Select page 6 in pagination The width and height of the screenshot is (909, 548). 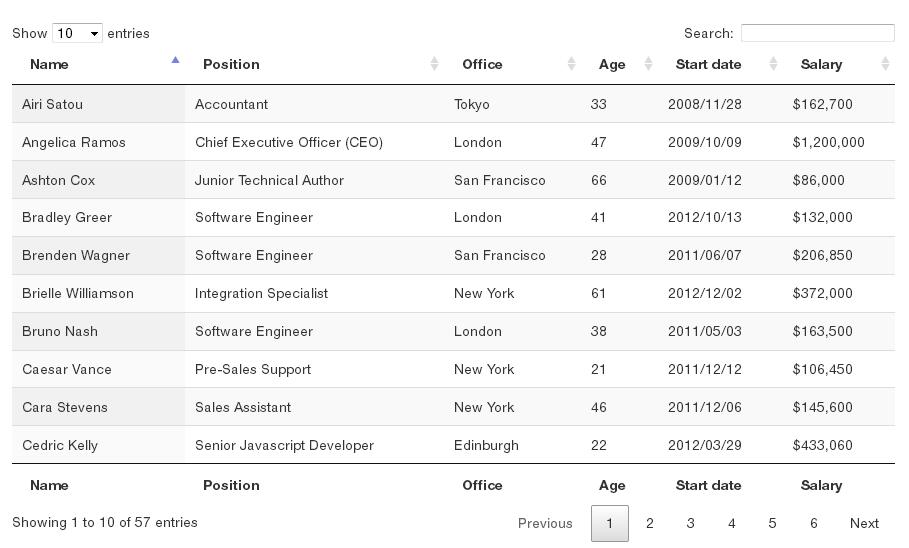[813, 523]
